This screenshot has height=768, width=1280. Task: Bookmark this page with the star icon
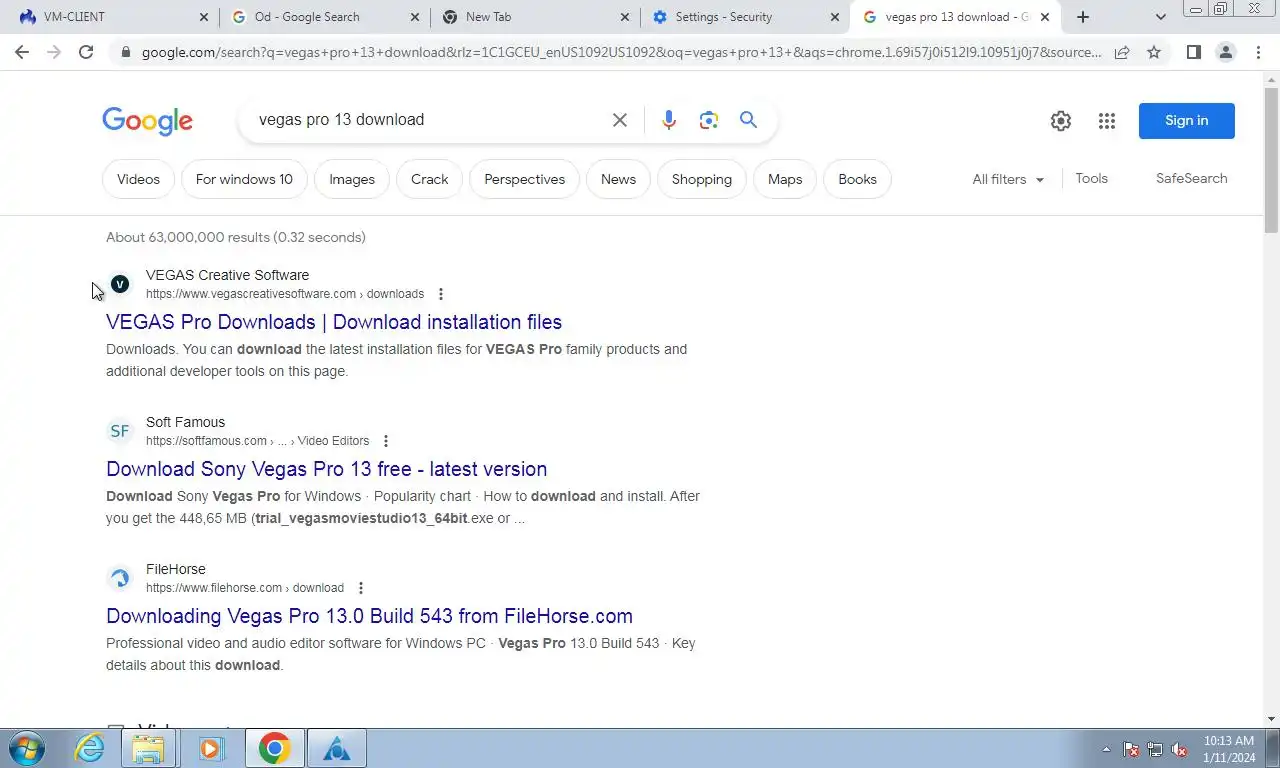[x=1154, y=52]
